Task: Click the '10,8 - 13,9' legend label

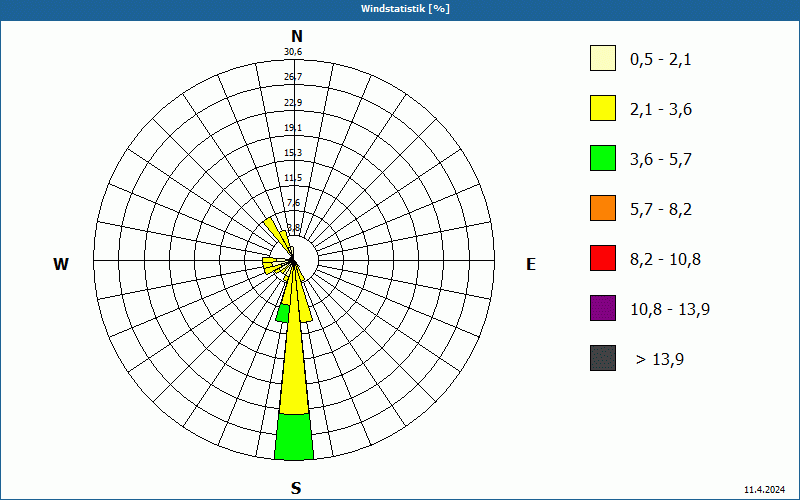Action: point(670,310)
